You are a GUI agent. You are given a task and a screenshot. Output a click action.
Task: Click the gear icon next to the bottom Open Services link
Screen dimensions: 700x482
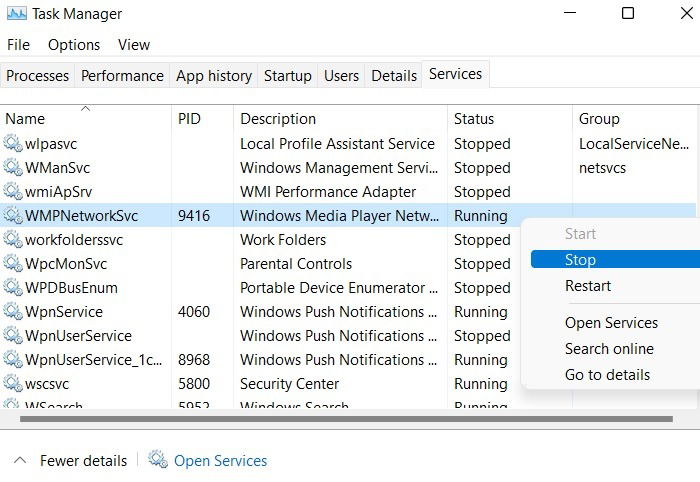point(158,460)
